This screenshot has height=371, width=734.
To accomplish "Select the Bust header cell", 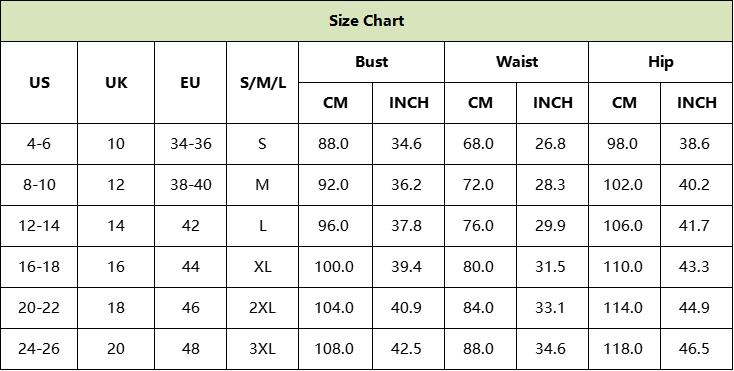I will coord(371,62).
